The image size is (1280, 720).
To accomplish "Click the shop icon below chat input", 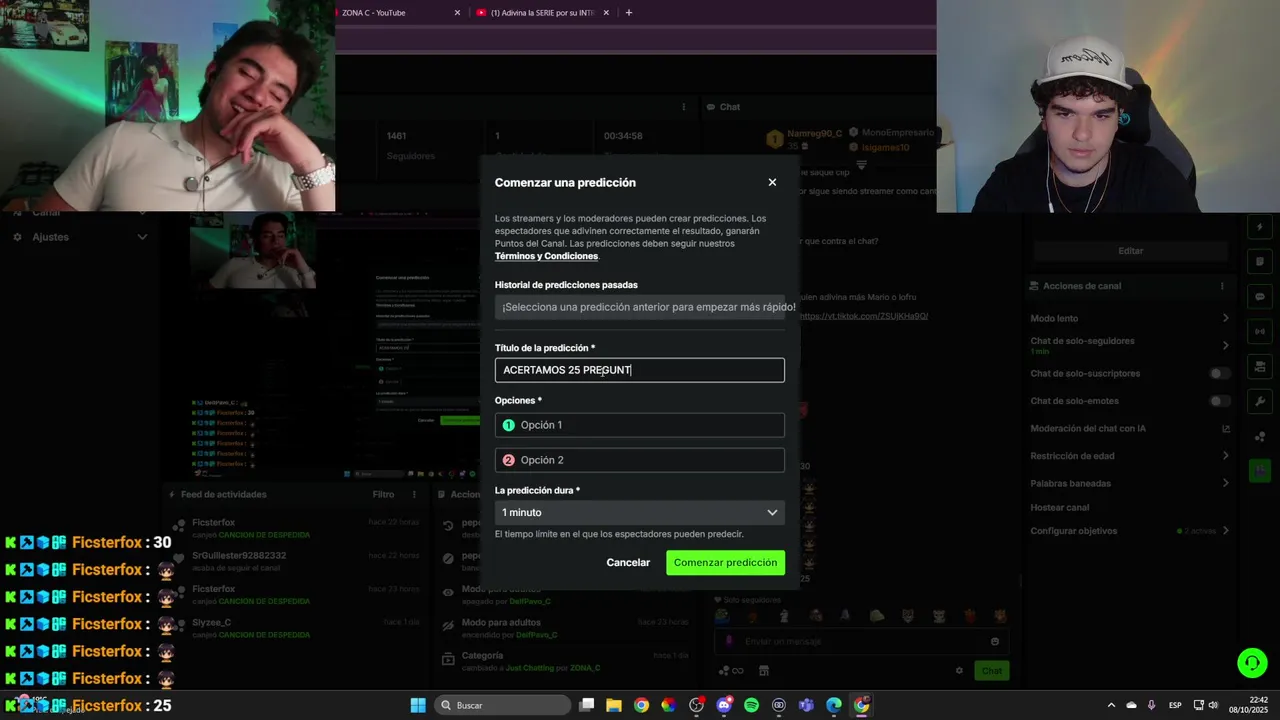I will (x=764, y=670).
